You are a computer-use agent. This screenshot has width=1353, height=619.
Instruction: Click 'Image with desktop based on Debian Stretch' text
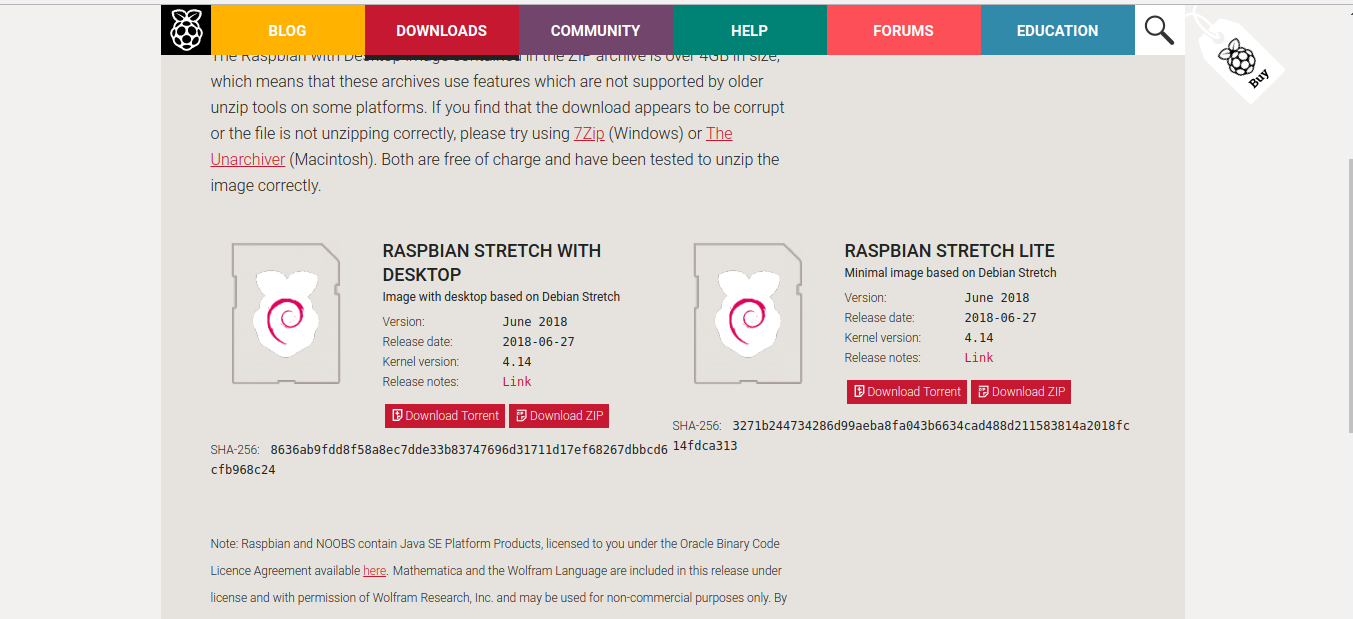pos(502,297)
